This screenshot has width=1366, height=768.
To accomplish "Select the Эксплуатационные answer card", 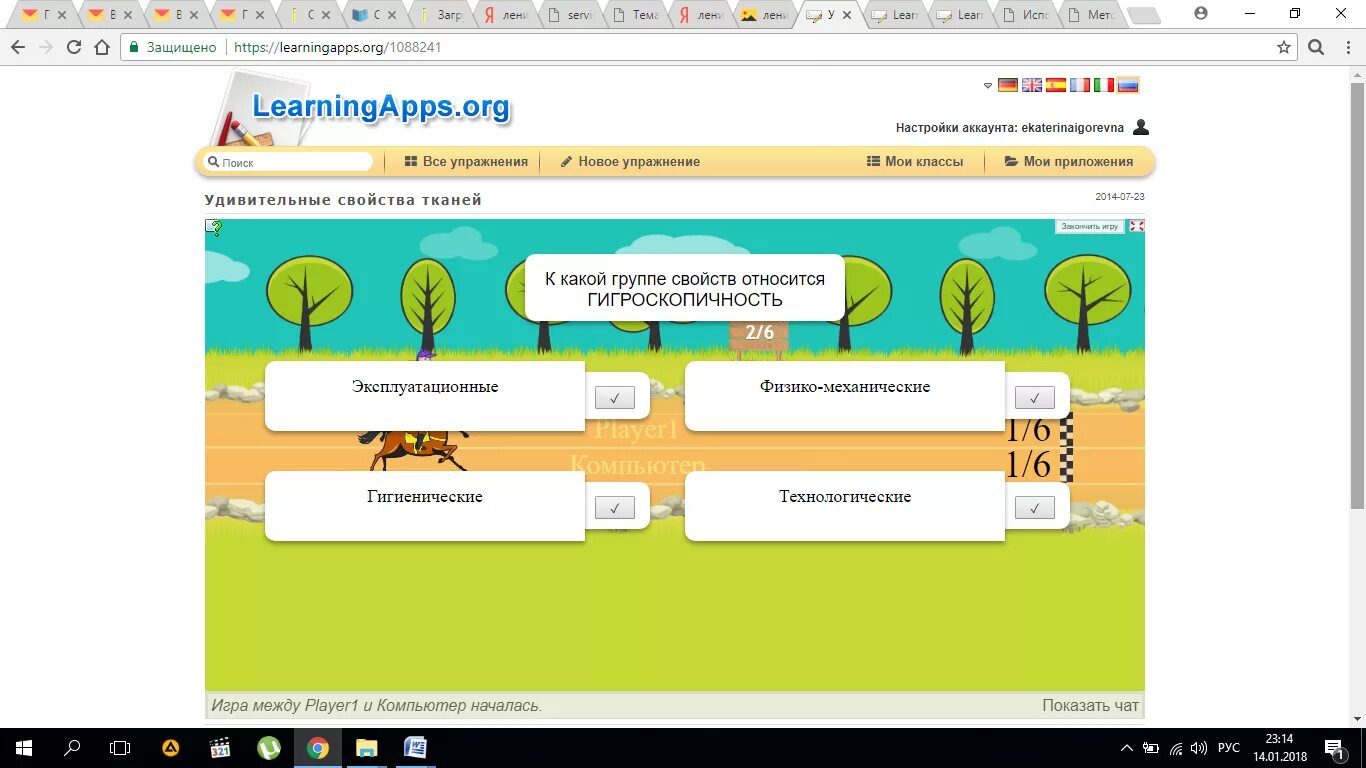I will pyautogui.click(x=425, y=396).
